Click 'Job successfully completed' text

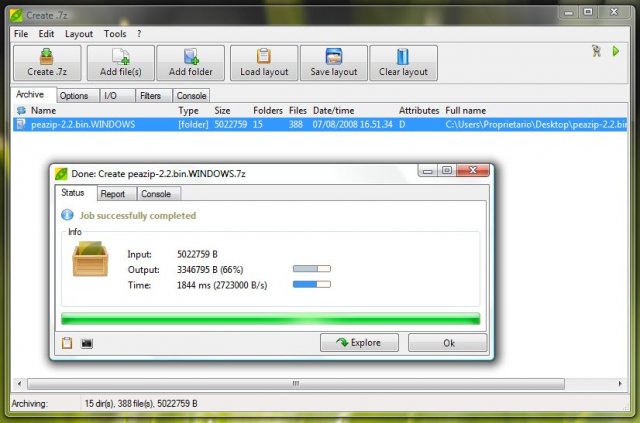pos(138,216)
